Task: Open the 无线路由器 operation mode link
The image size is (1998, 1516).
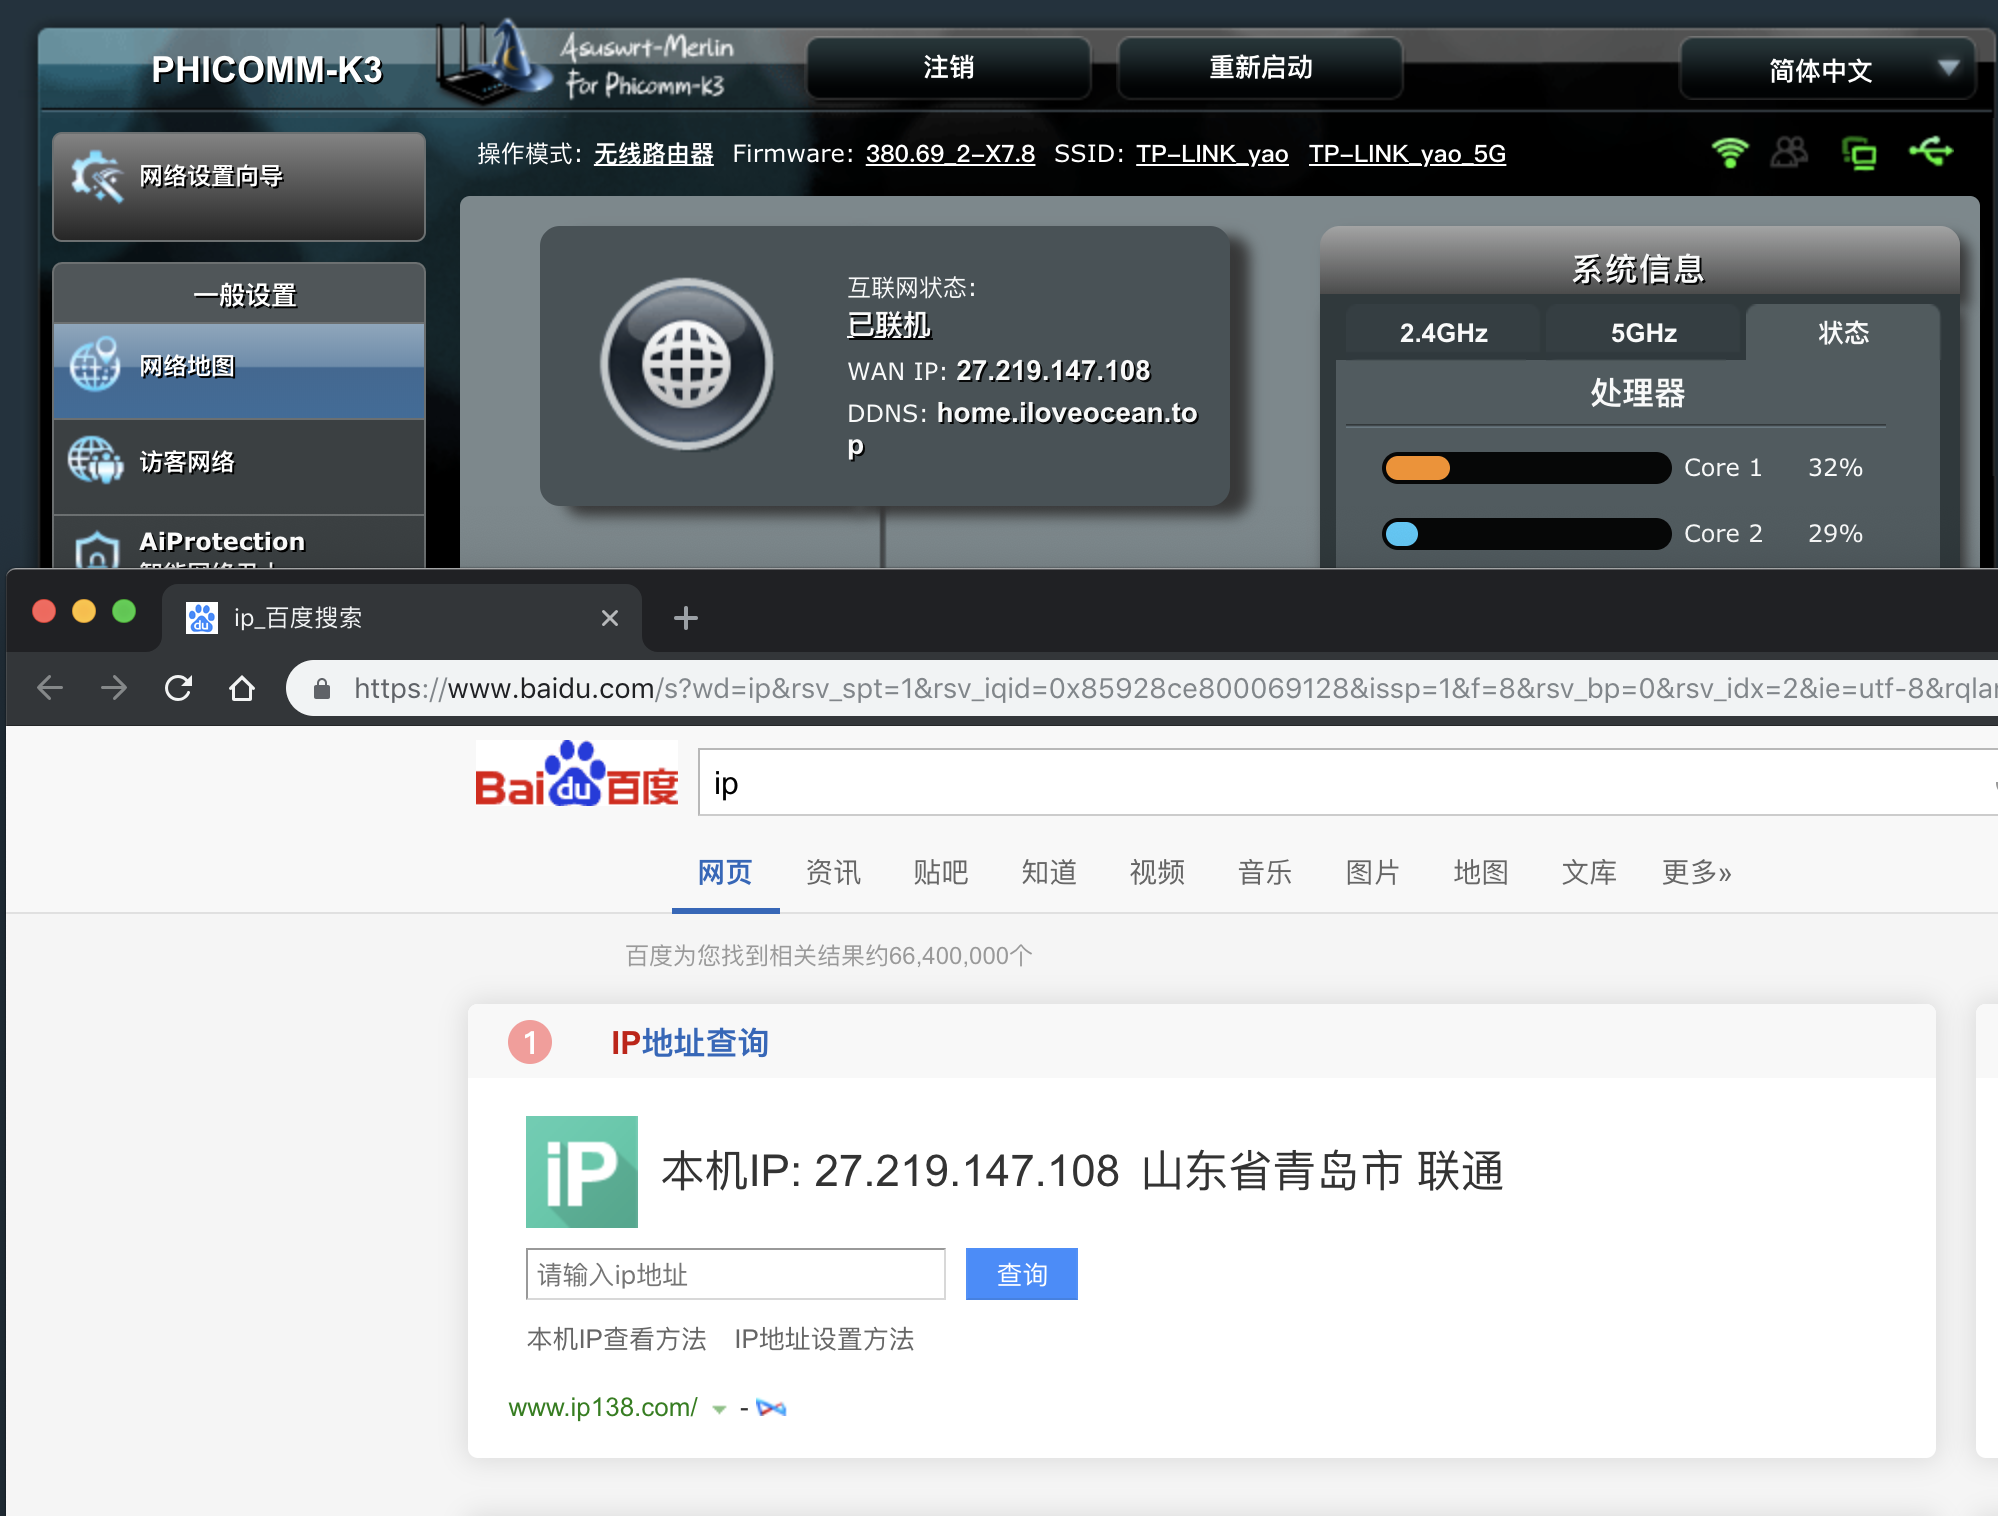Action: coord(653,154)
